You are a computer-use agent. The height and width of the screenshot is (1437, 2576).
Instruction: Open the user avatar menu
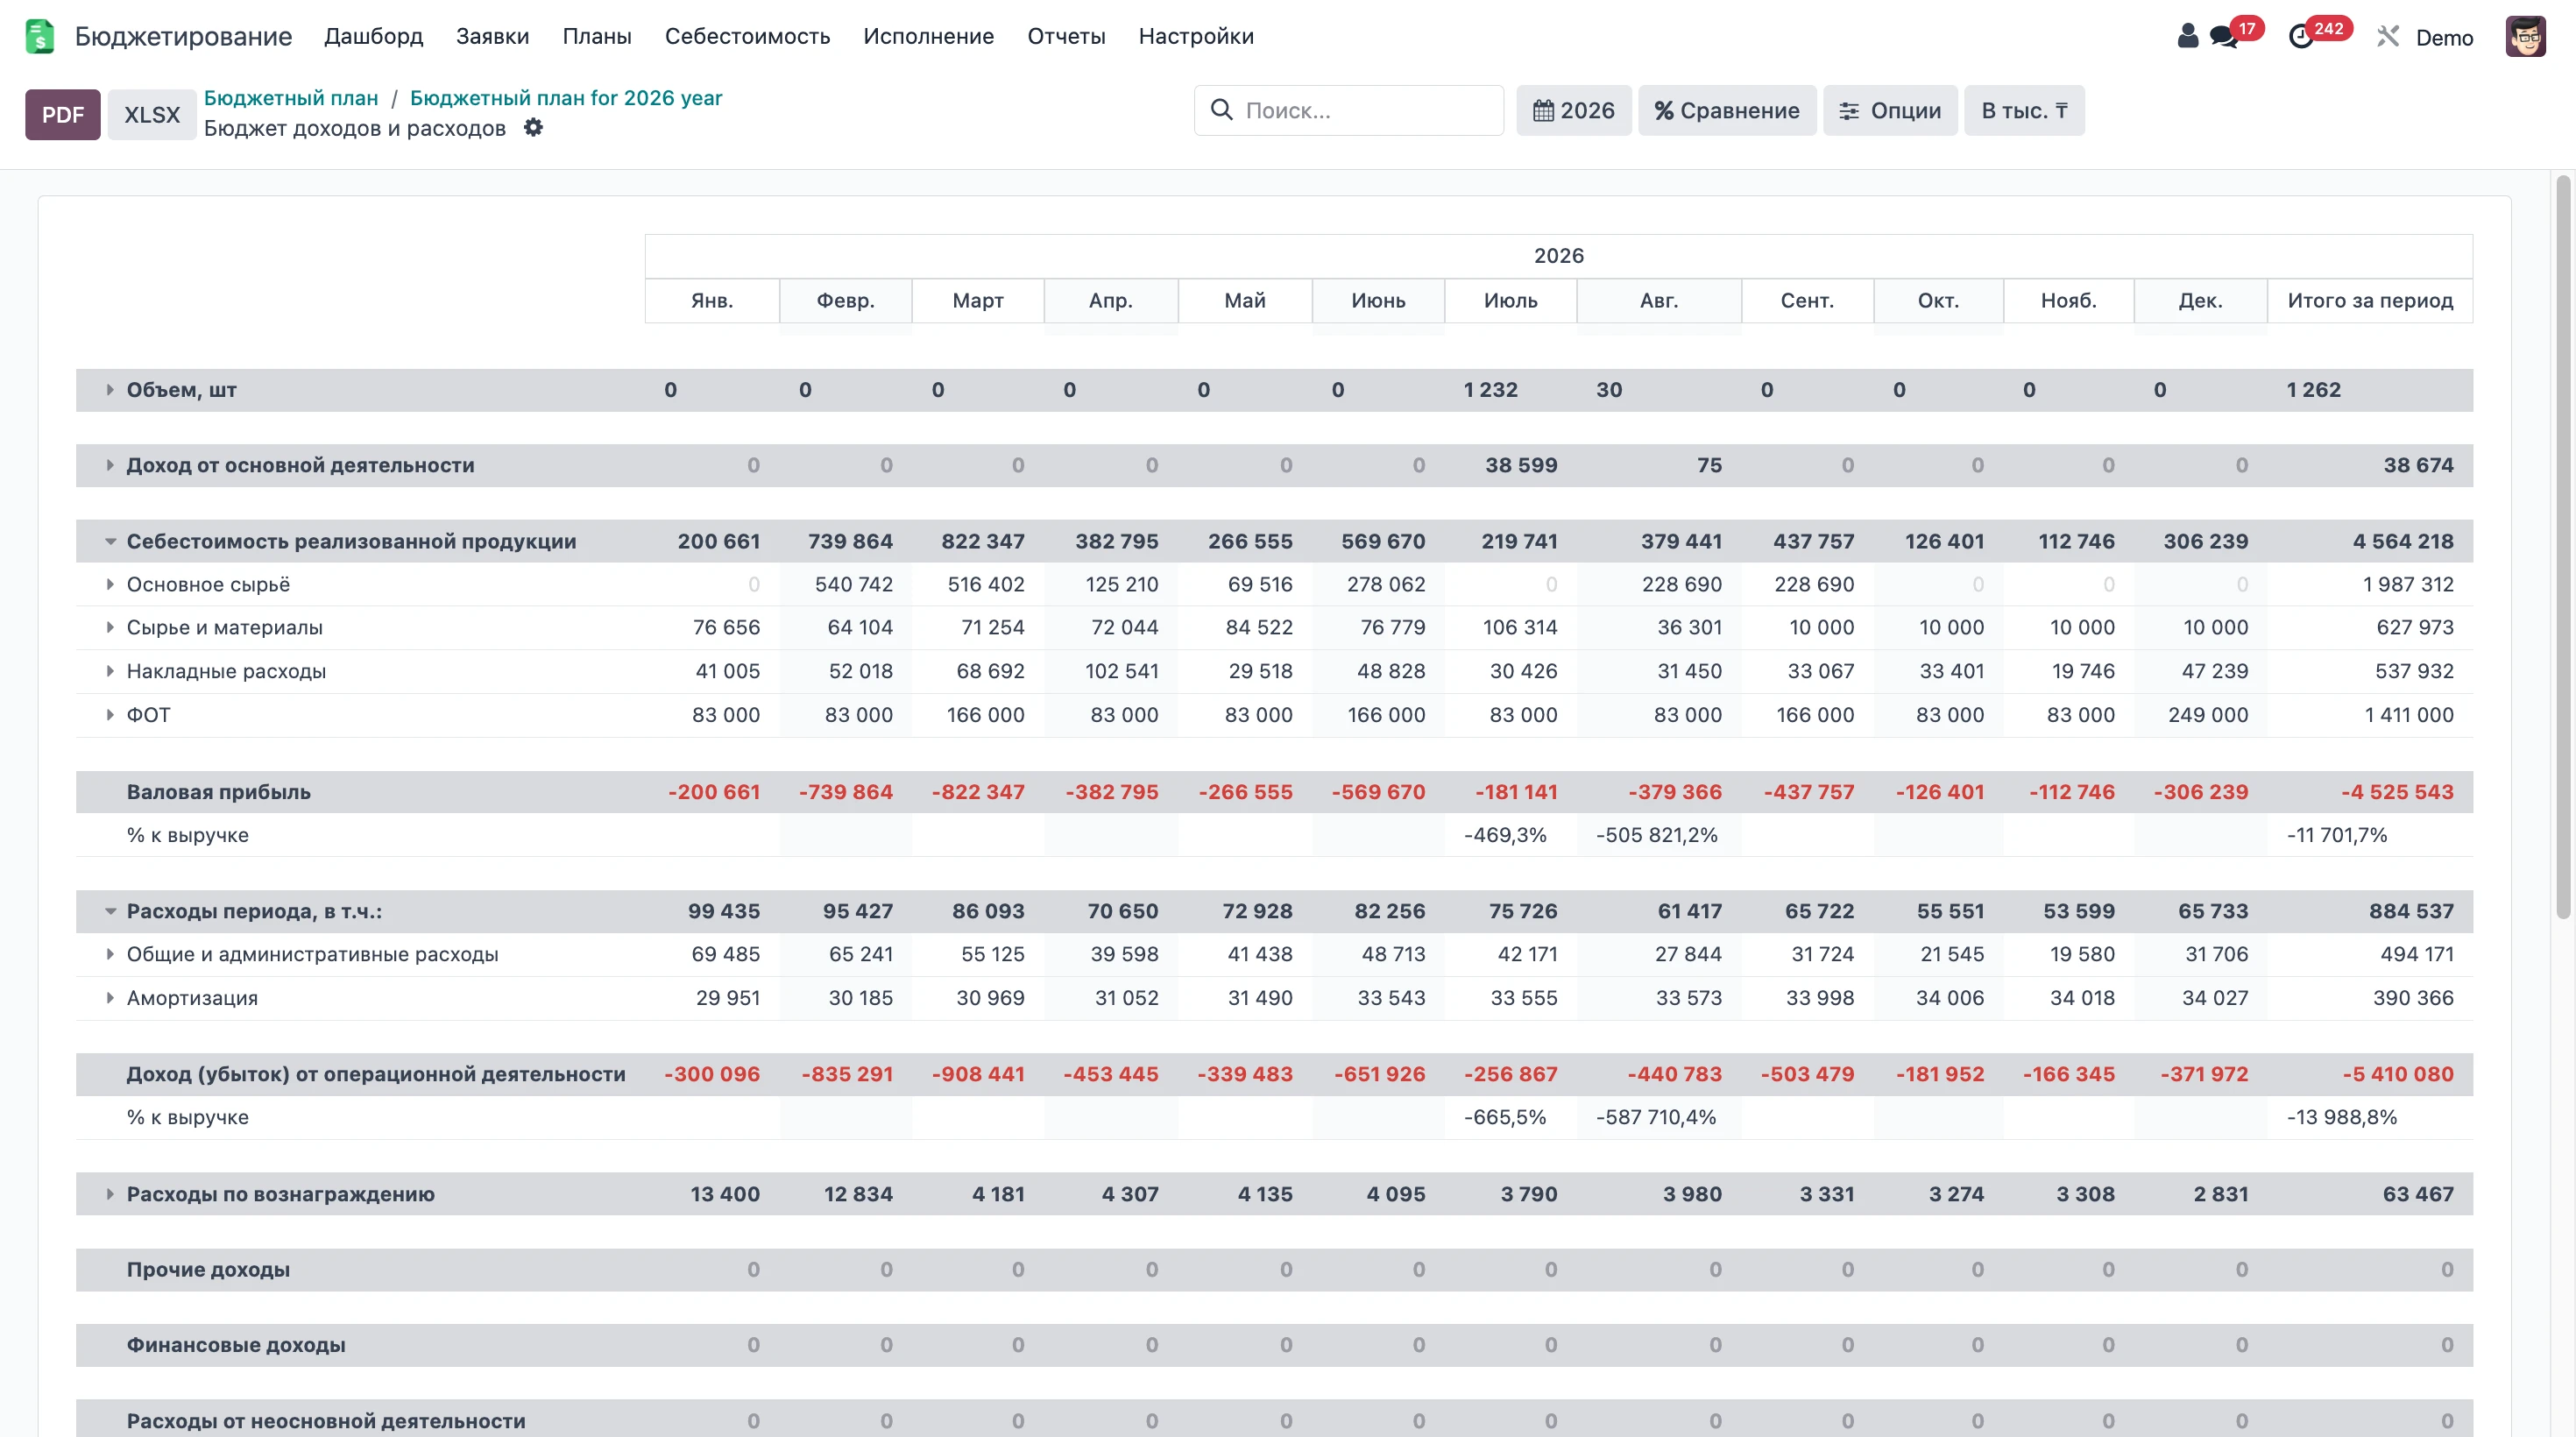2525,37
